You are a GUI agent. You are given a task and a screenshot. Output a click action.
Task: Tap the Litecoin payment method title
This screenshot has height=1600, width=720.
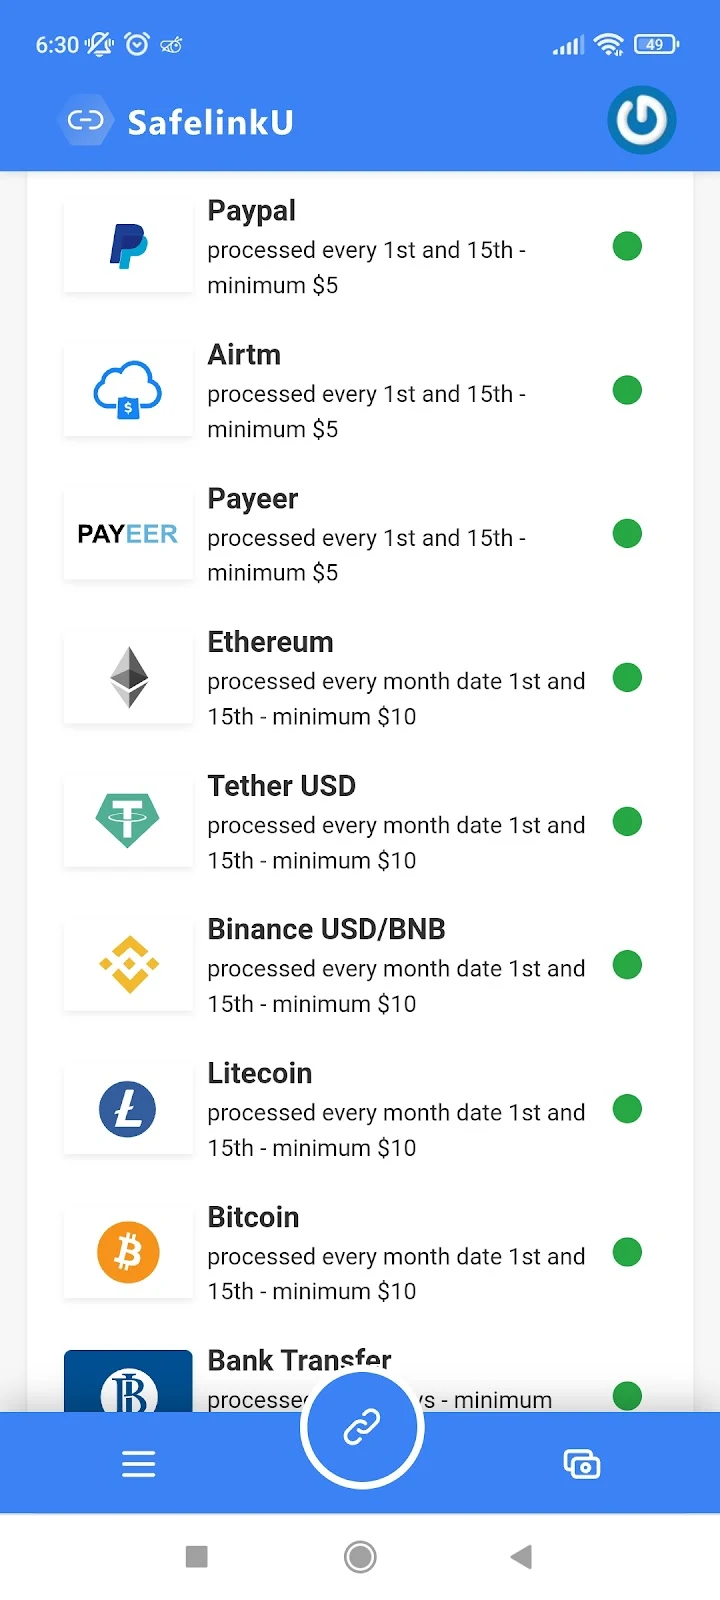coord(260,1073)
